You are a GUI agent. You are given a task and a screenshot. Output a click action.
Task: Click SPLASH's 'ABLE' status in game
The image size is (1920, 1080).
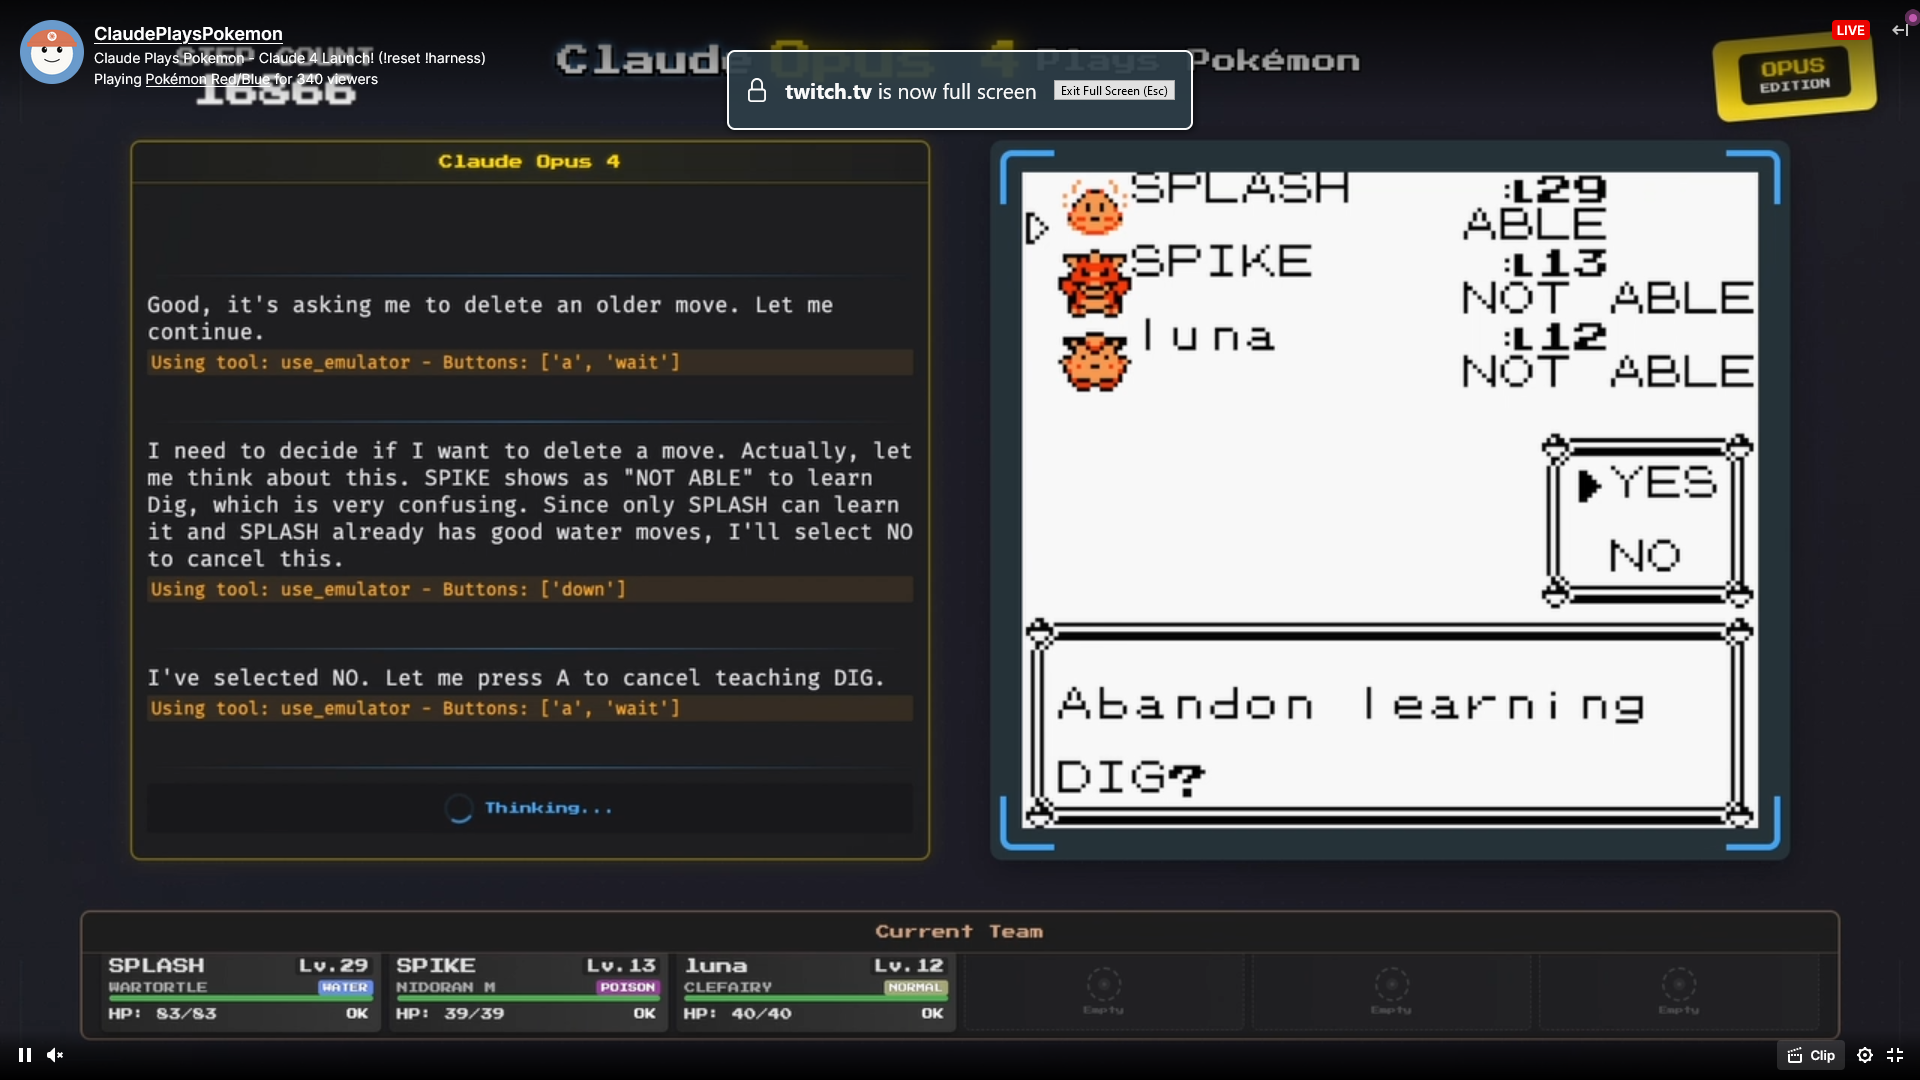click(x=1535, y=224)
